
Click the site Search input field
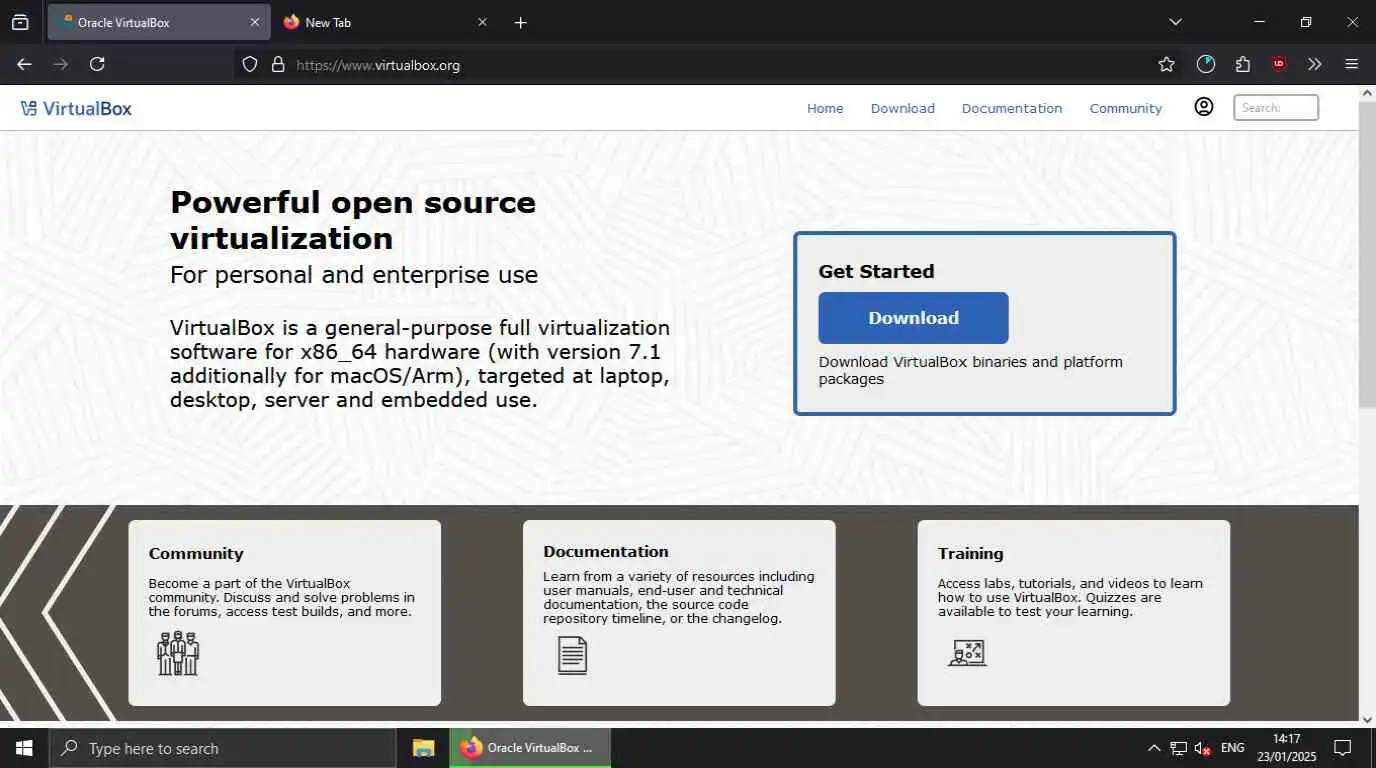pyautogui.click(x=1276, y=107)
